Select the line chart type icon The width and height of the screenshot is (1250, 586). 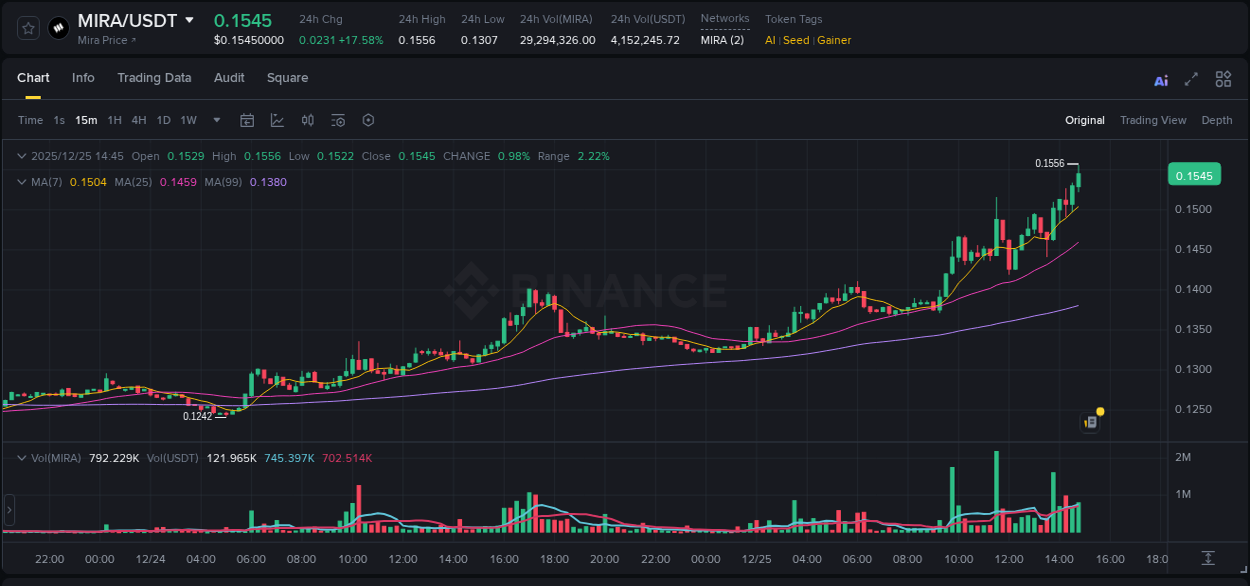click(277, 120)
